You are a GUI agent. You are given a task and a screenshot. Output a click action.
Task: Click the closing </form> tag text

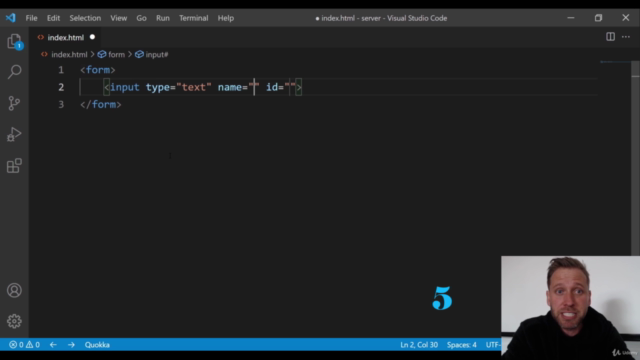(x=100, y=104)
